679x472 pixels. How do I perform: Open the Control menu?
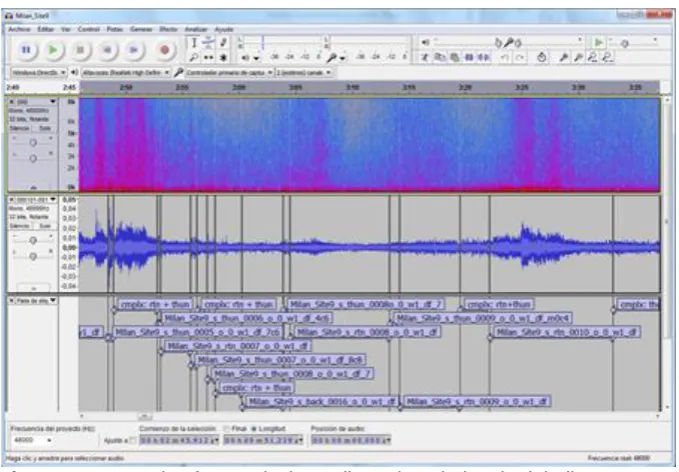[x=89, y=29]
